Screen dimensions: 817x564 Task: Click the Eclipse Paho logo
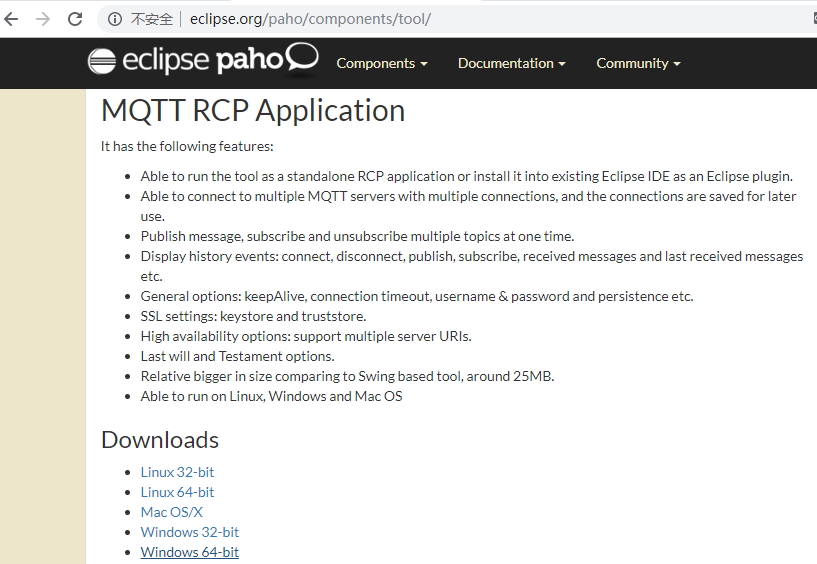(x=203, y=60)
